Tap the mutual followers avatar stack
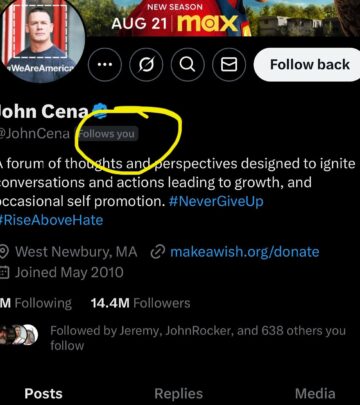The image size is (360, 405). coord(18,334)
